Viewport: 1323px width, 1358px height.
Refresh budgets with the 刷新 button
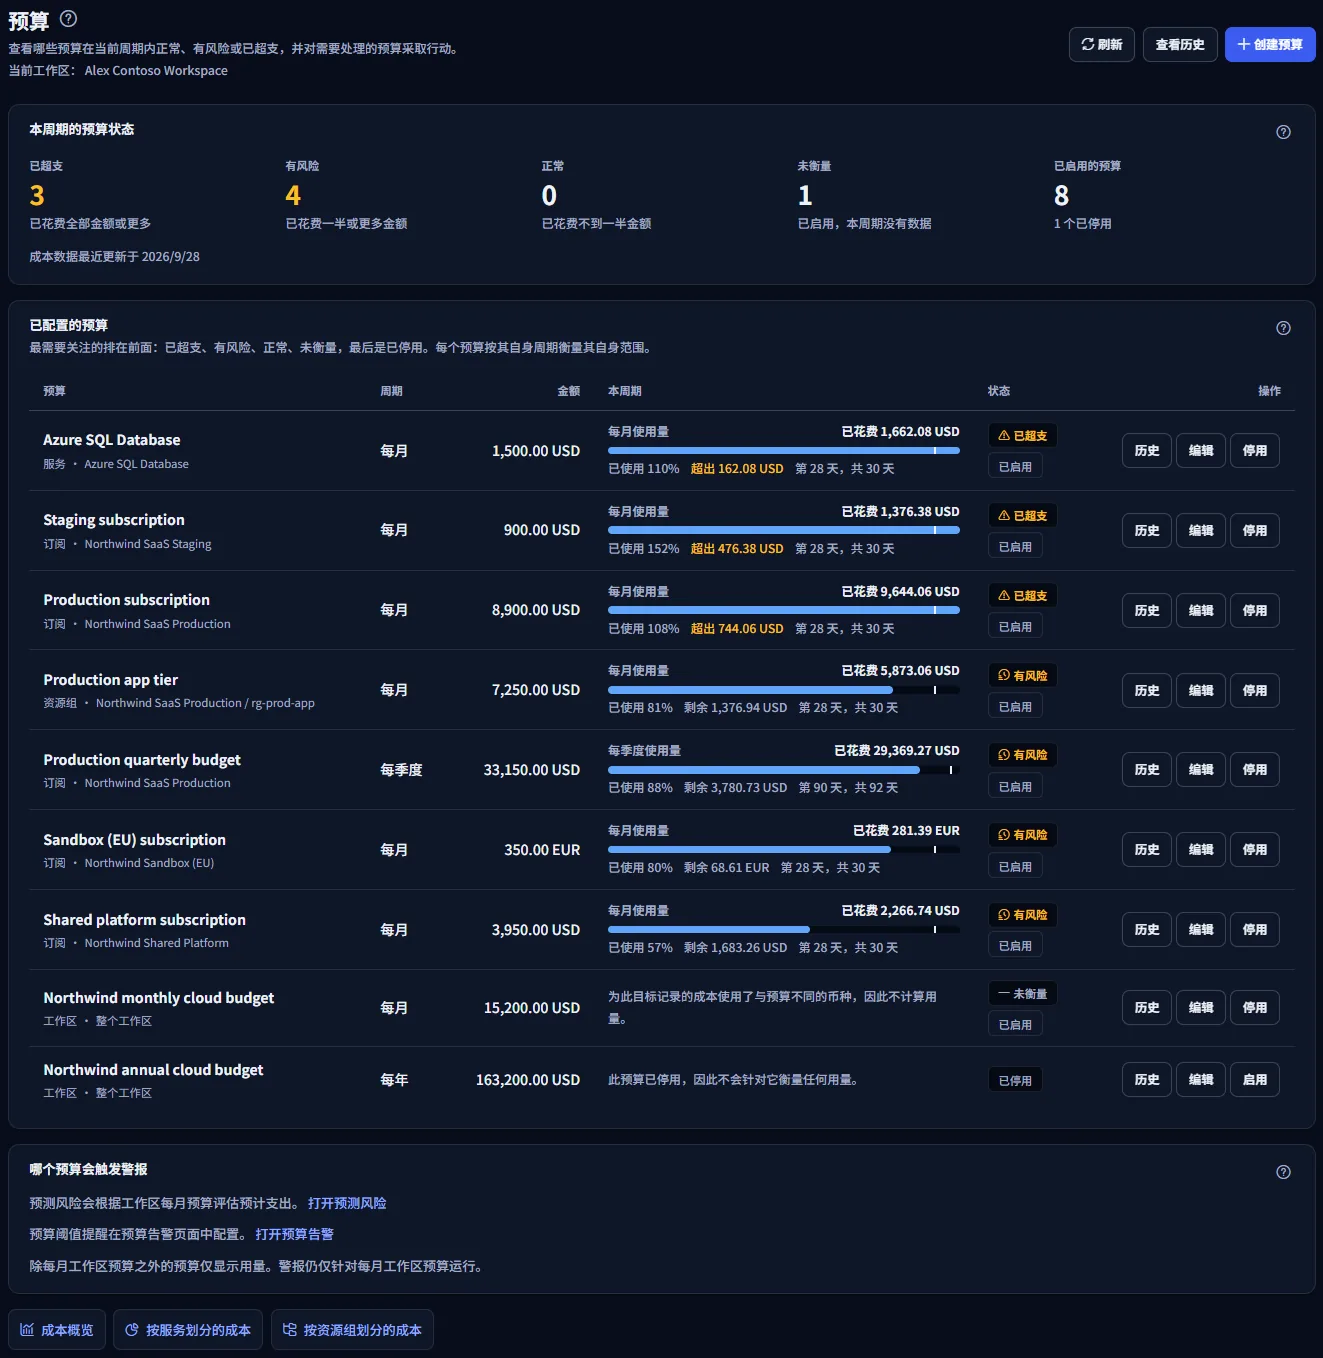tap(1102, 44)
